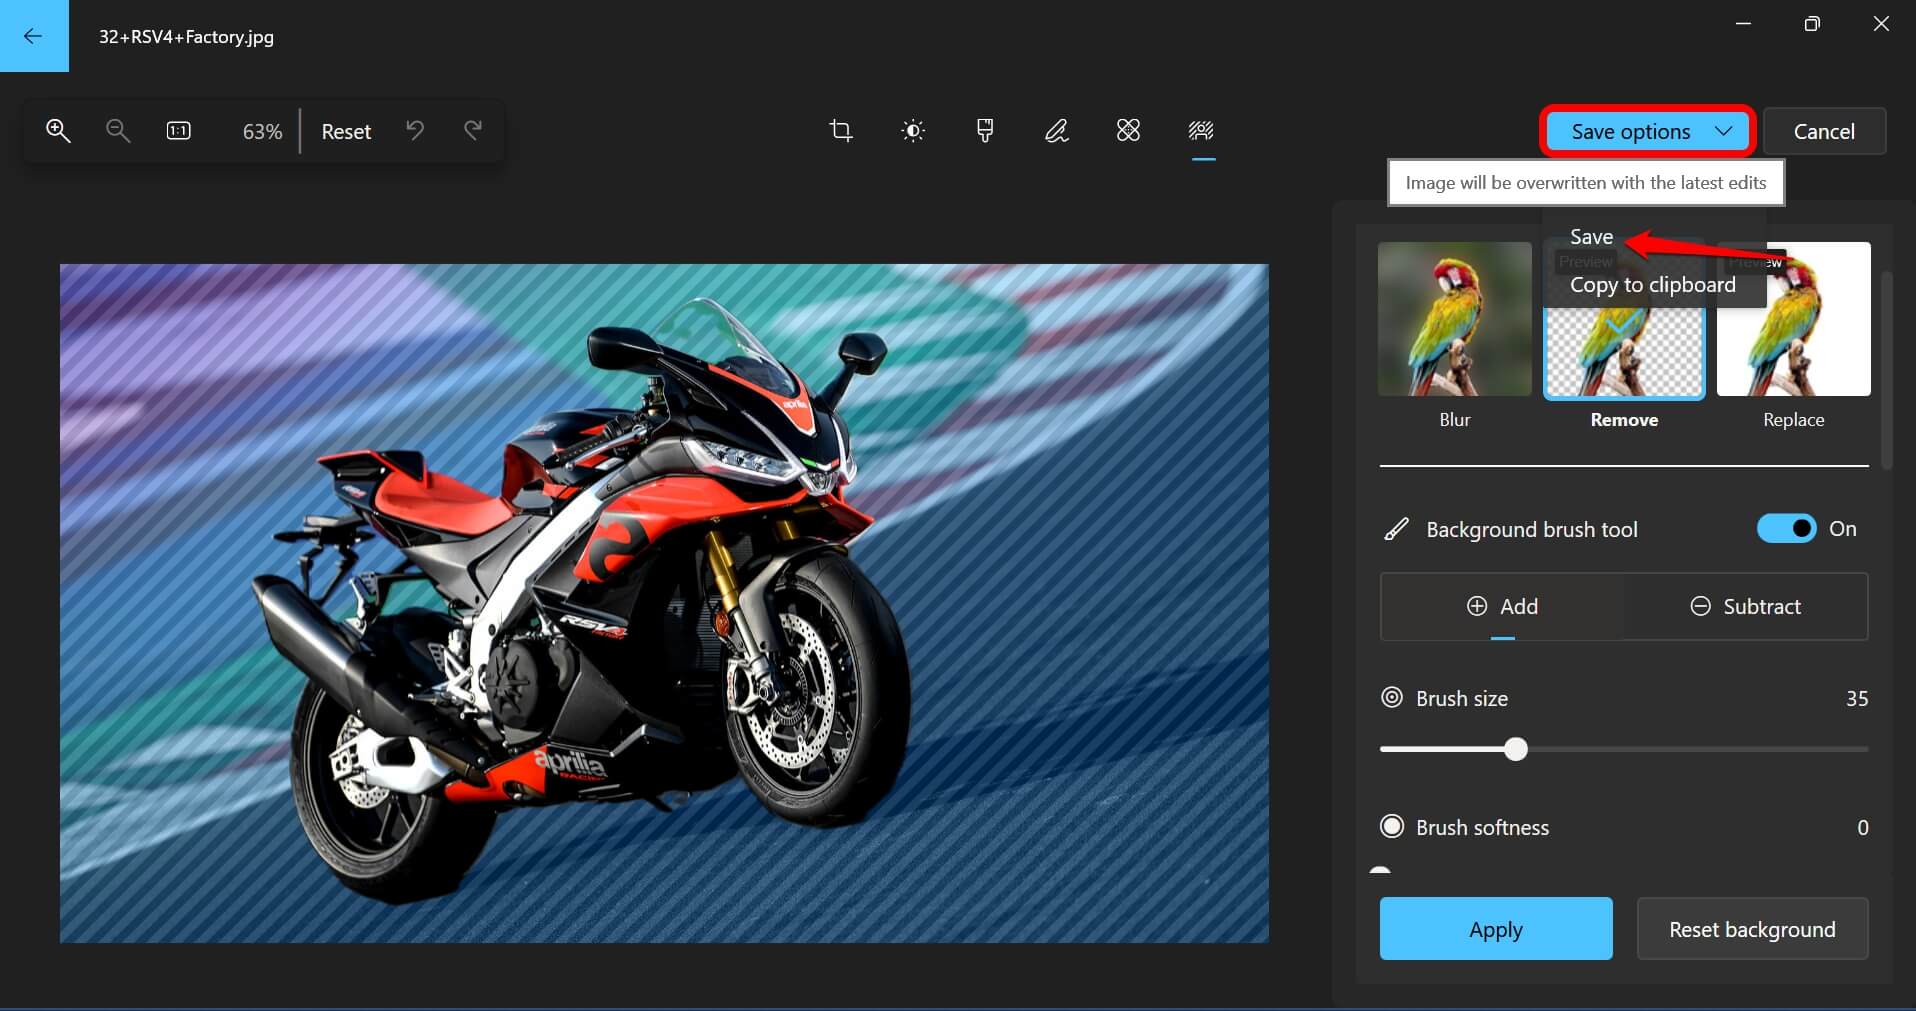Click the side panel scrollbar

pos(1887,370)
